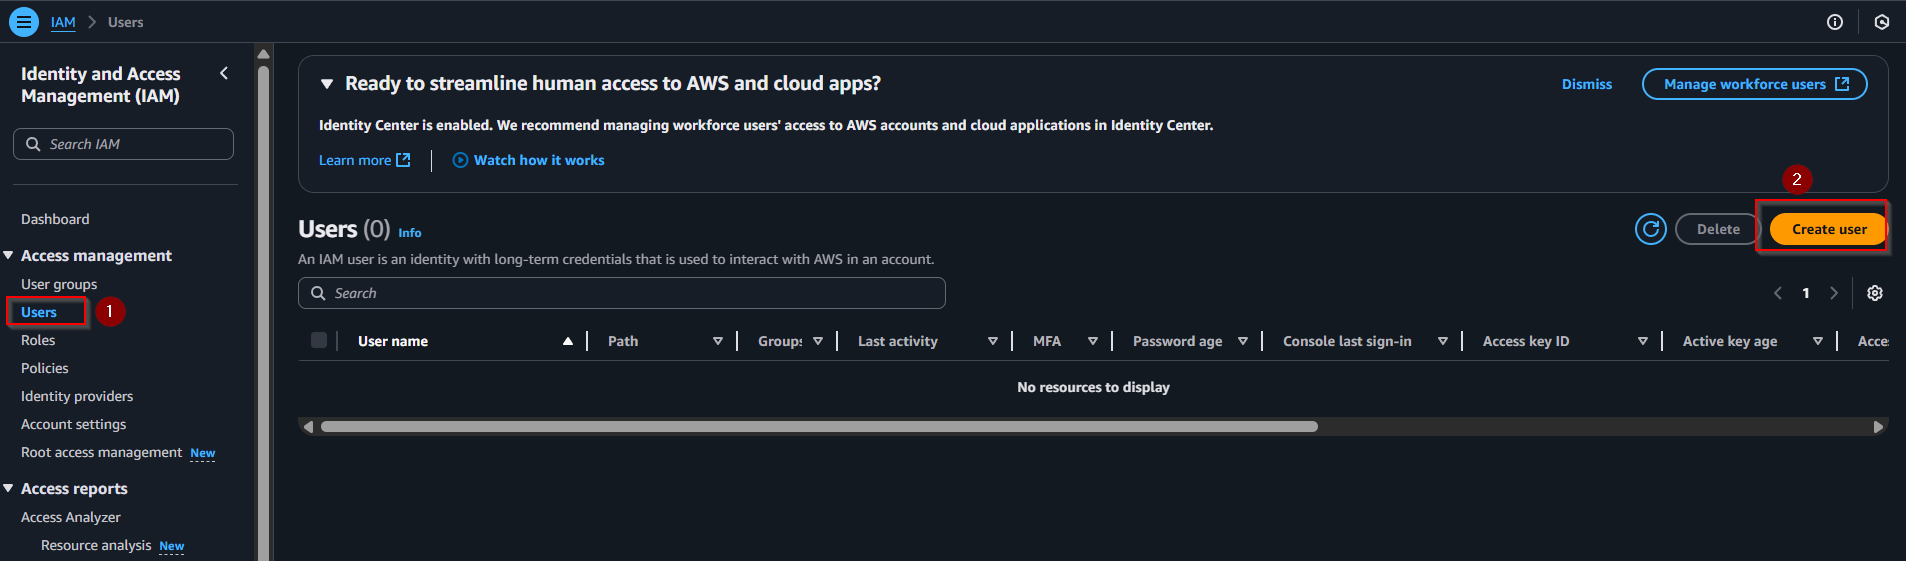
Task: Click Watch how it works
Action: (x=528, y=160)
